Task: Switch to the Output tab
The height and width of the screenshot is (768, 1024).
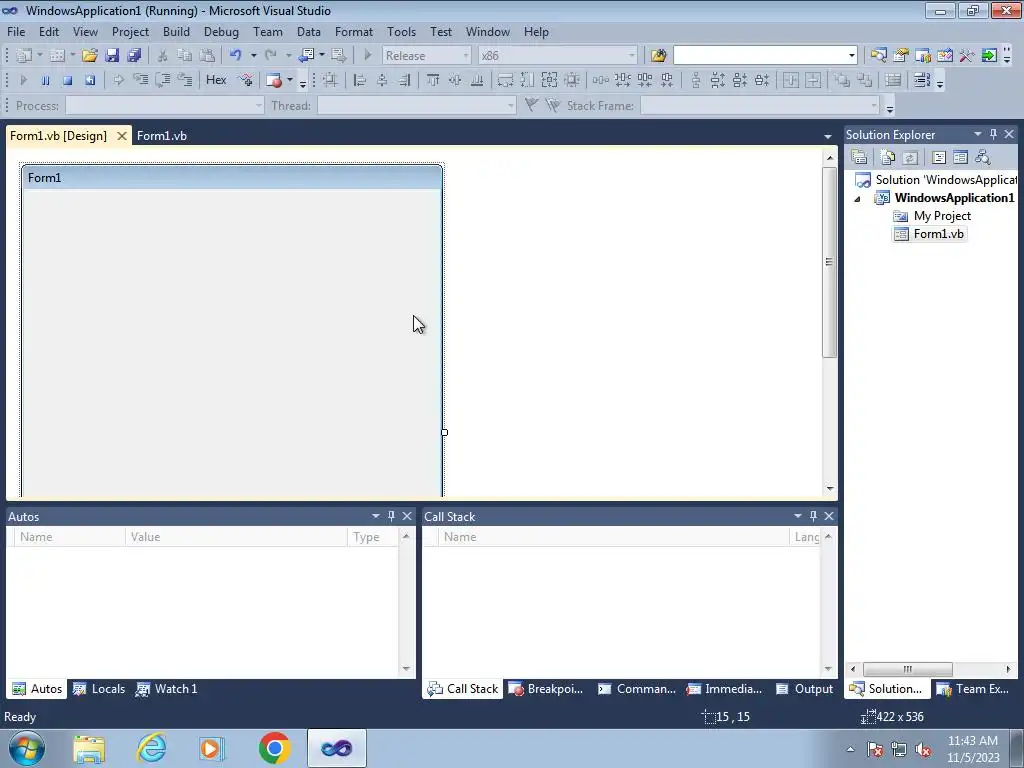Action: (805, 689)
